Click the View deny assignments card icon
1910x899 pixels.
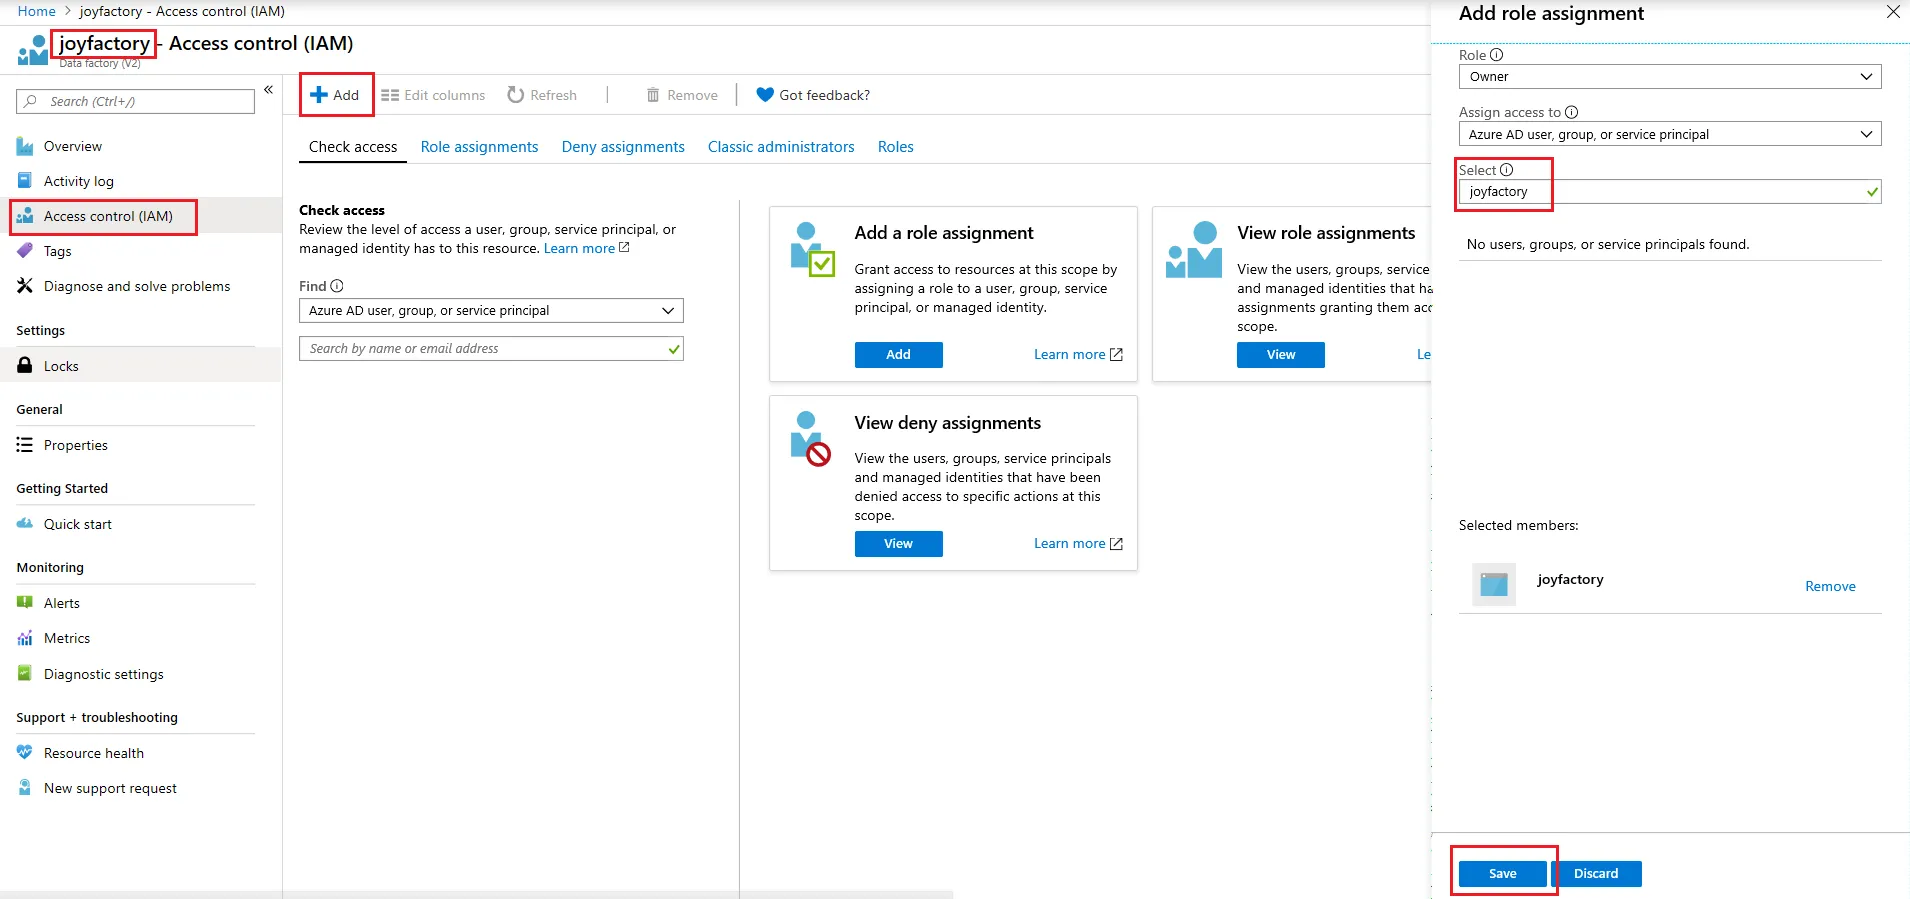tap(811, 440)
